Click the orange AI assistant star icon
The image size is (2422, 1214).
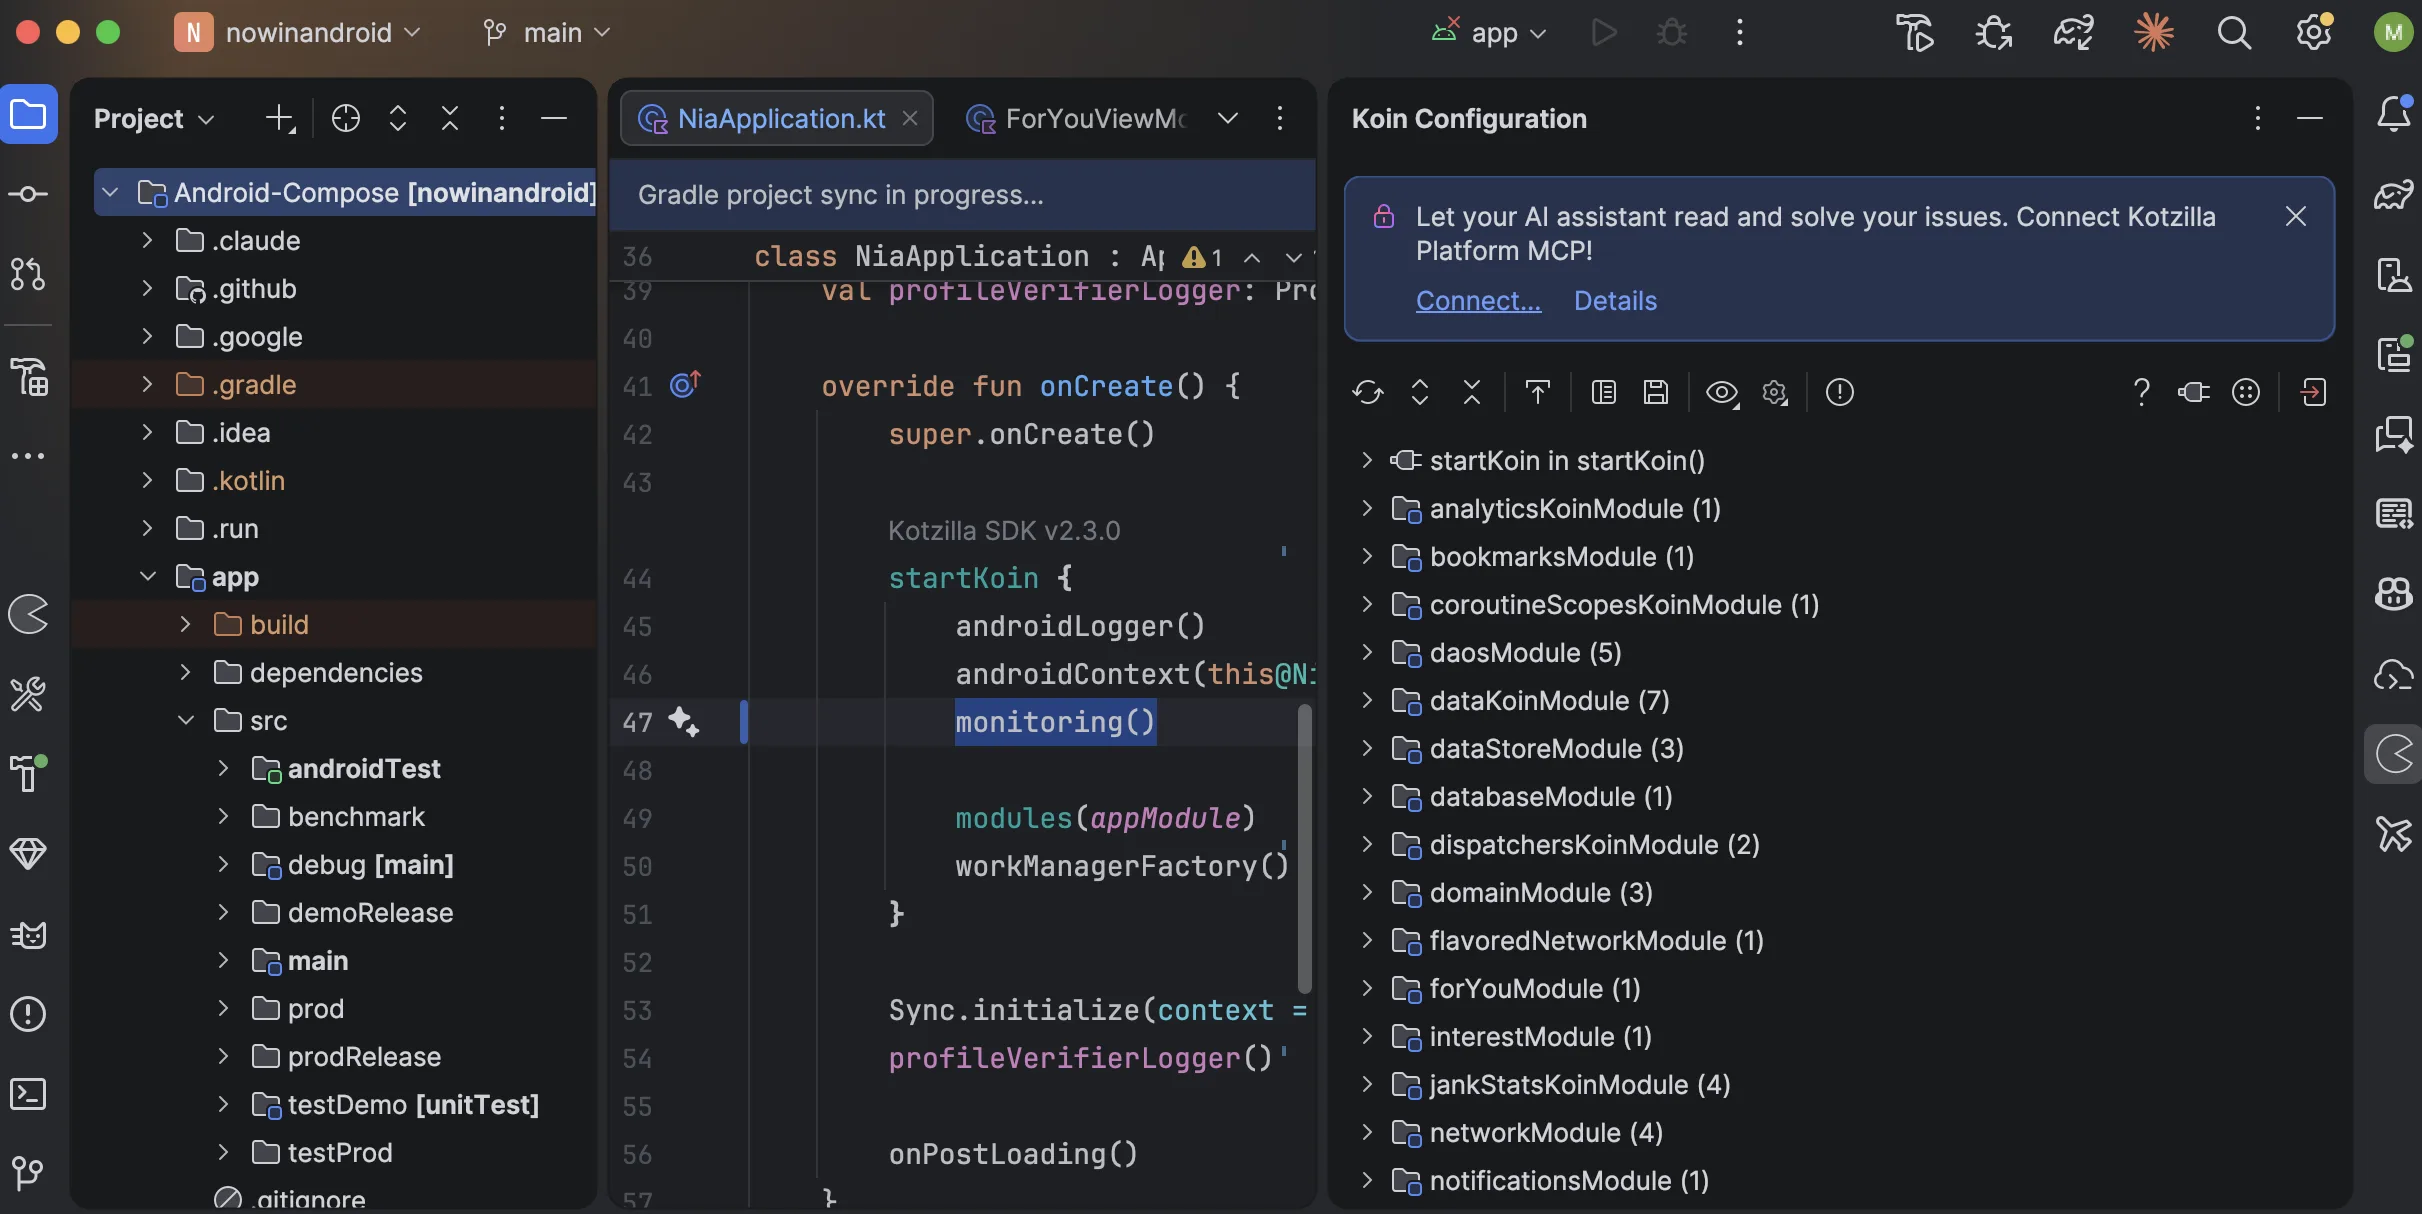point(2154,33)
